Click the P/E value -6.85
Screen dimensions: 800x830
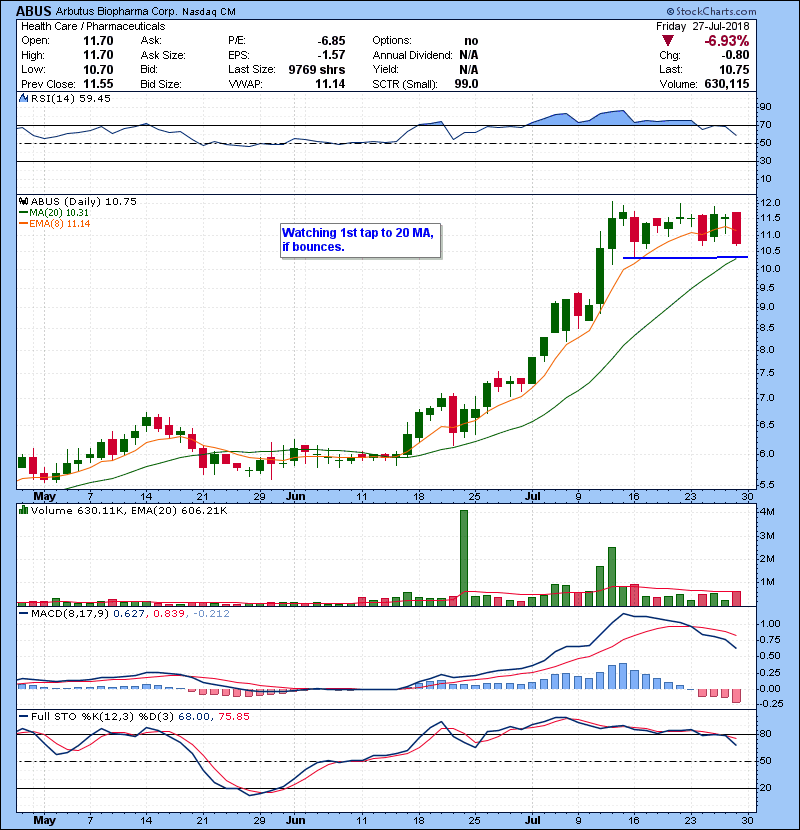click(x=331, y=41)
